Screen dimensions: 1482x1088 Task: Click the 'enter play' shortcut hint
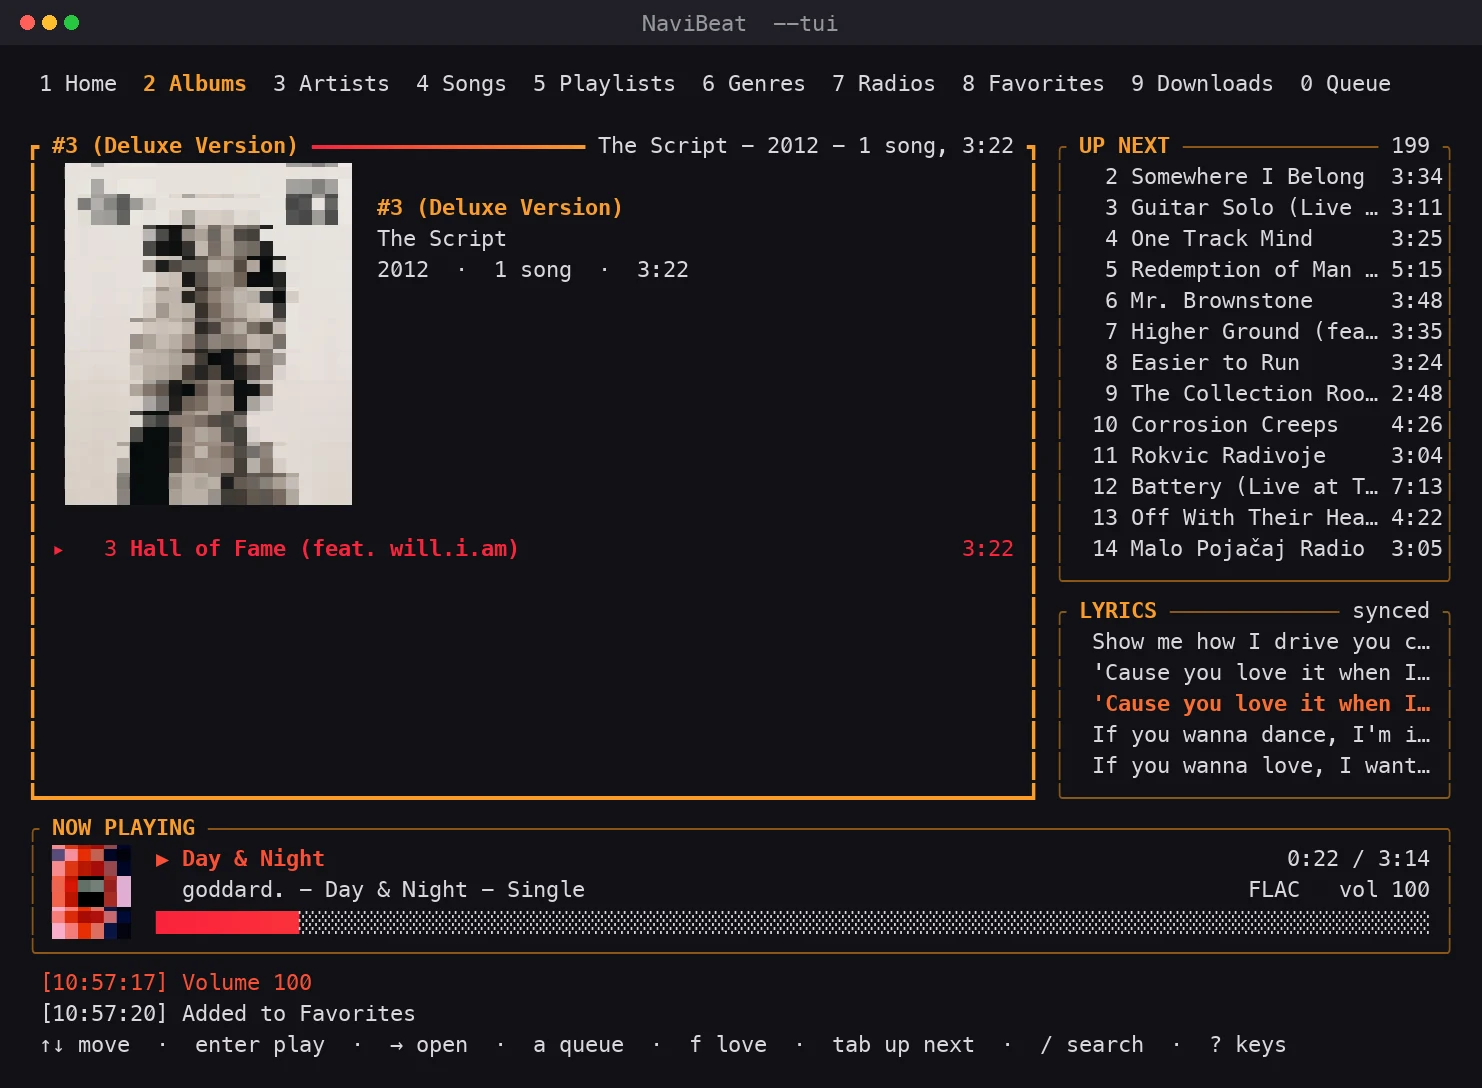(x=260, y=1044)
